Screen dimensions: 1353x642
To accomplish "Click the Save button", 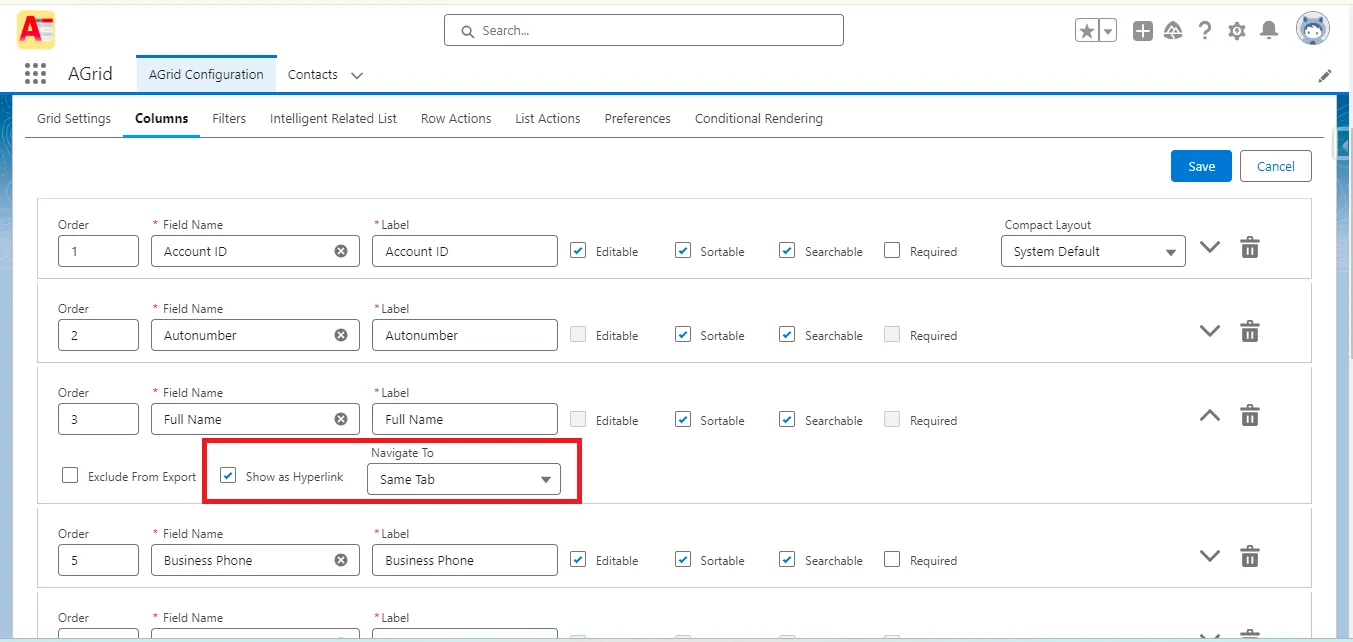I will pos(1200,166).
